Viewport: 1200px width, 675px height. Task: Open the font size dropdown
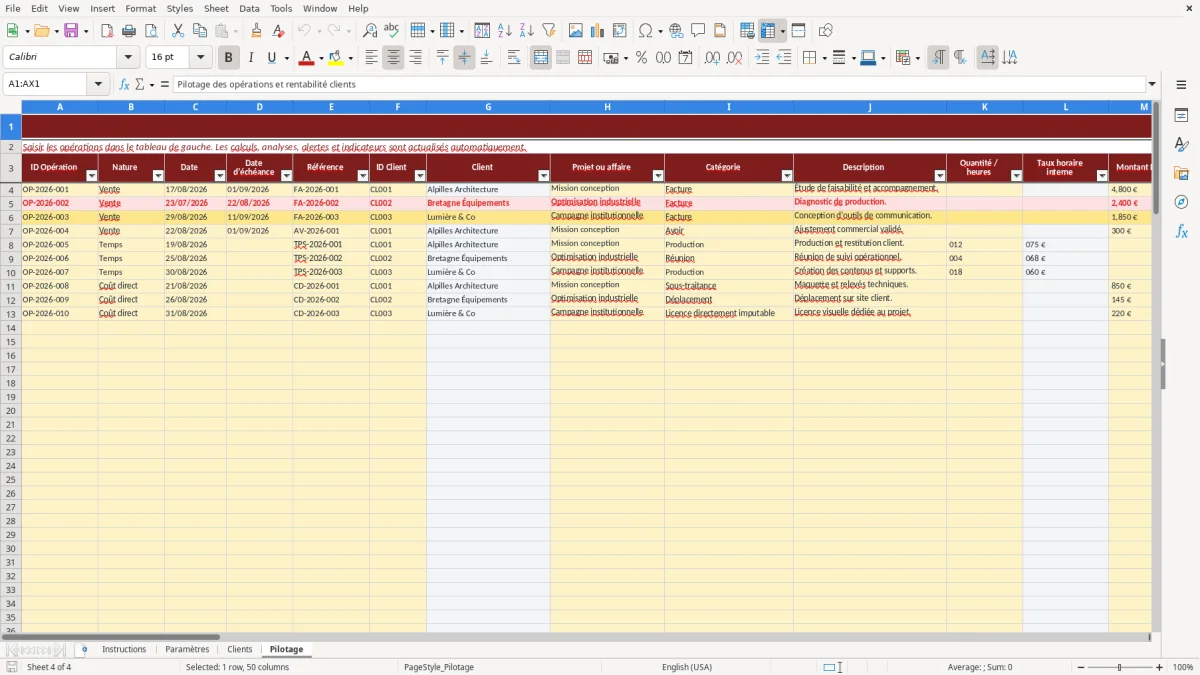pyautogui.click(x=200, y=58)
